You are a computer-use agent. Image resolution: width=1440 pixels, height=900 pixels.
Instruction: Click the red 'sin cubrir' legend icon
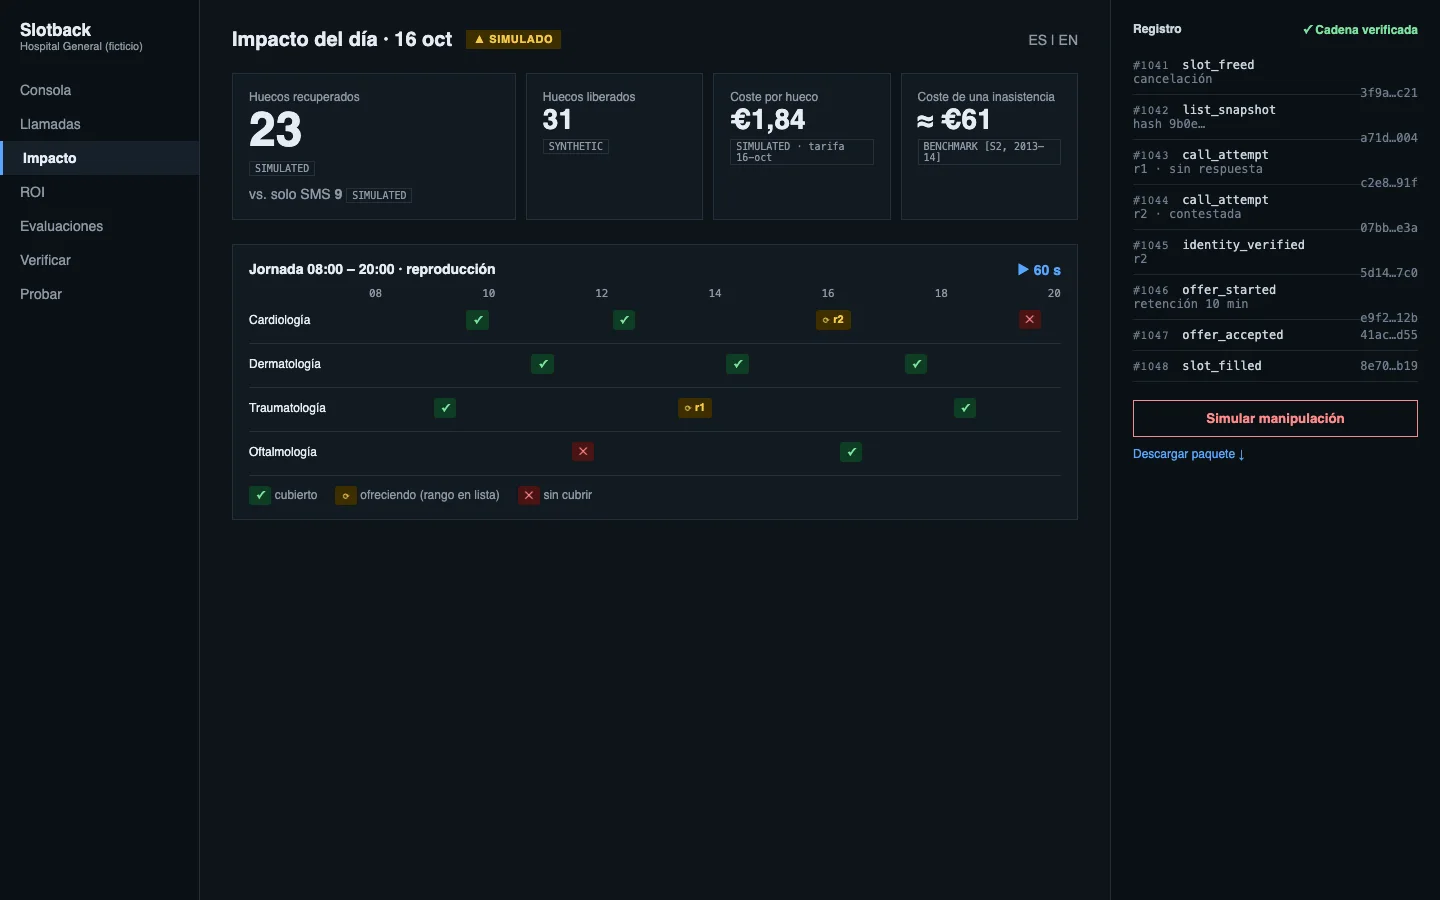coord(529,495)
